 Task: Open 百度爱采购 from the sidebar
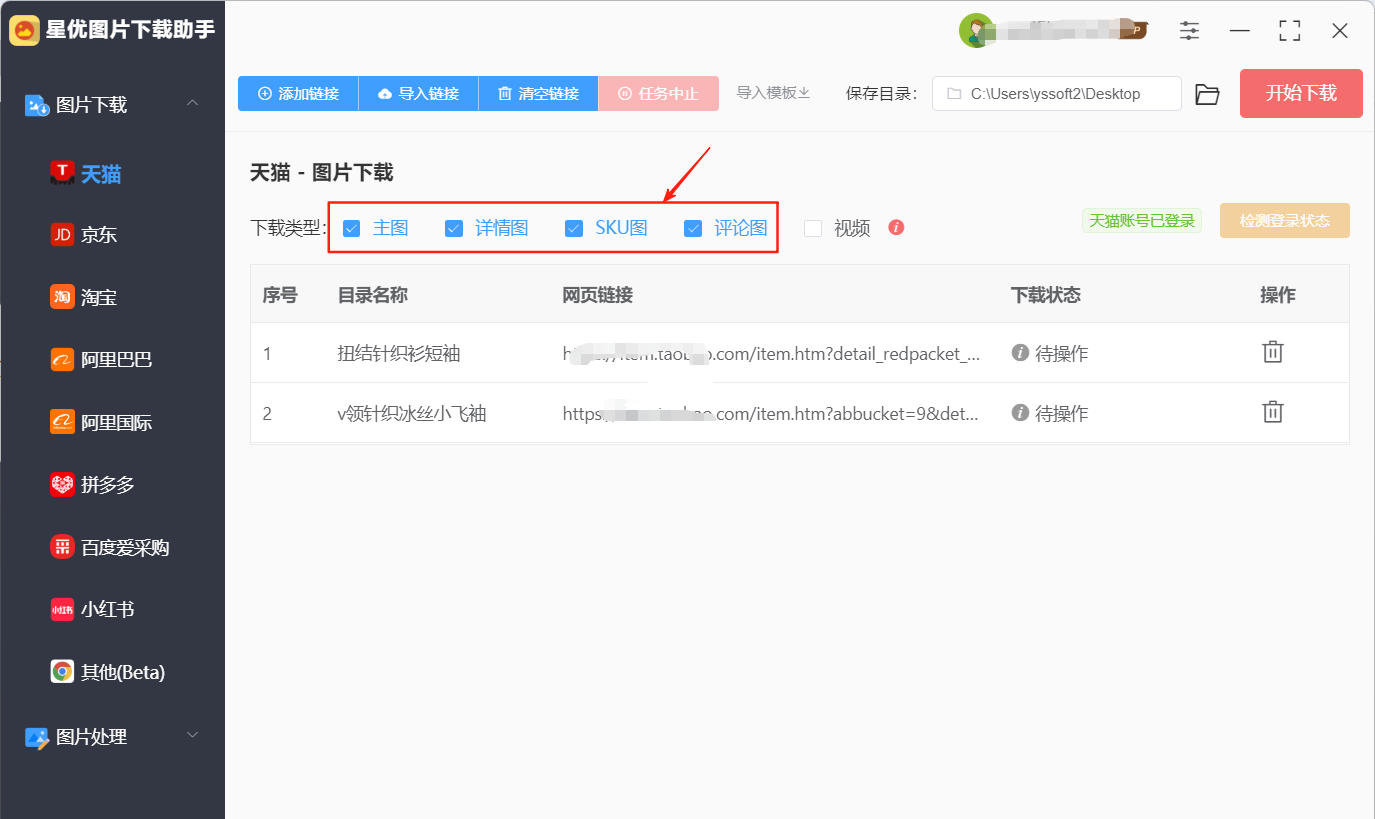point(112,547)
